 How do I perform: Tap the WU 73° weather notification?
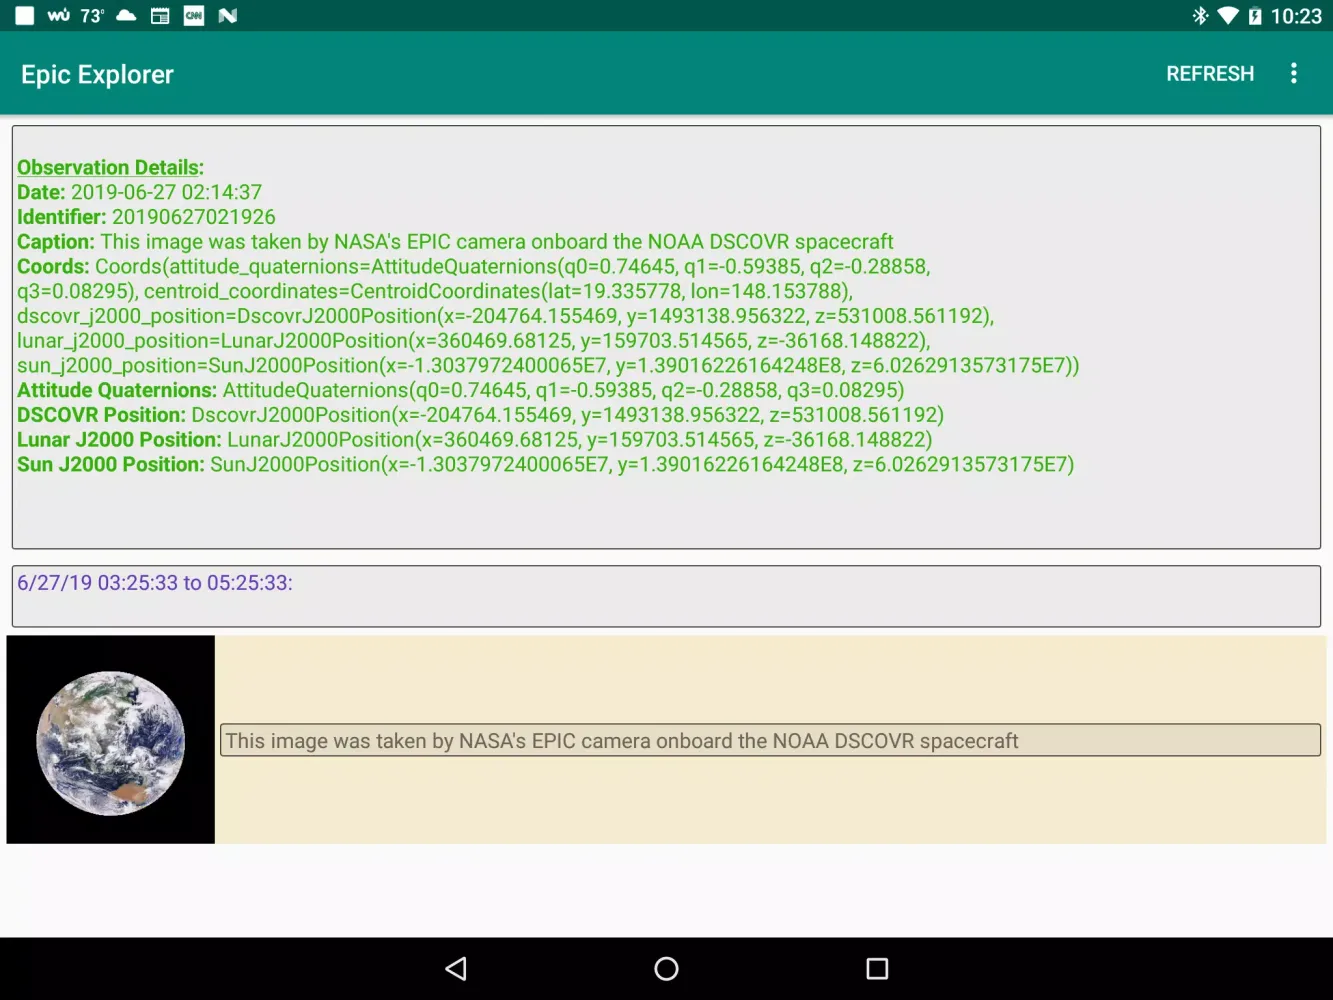(76, 15)
